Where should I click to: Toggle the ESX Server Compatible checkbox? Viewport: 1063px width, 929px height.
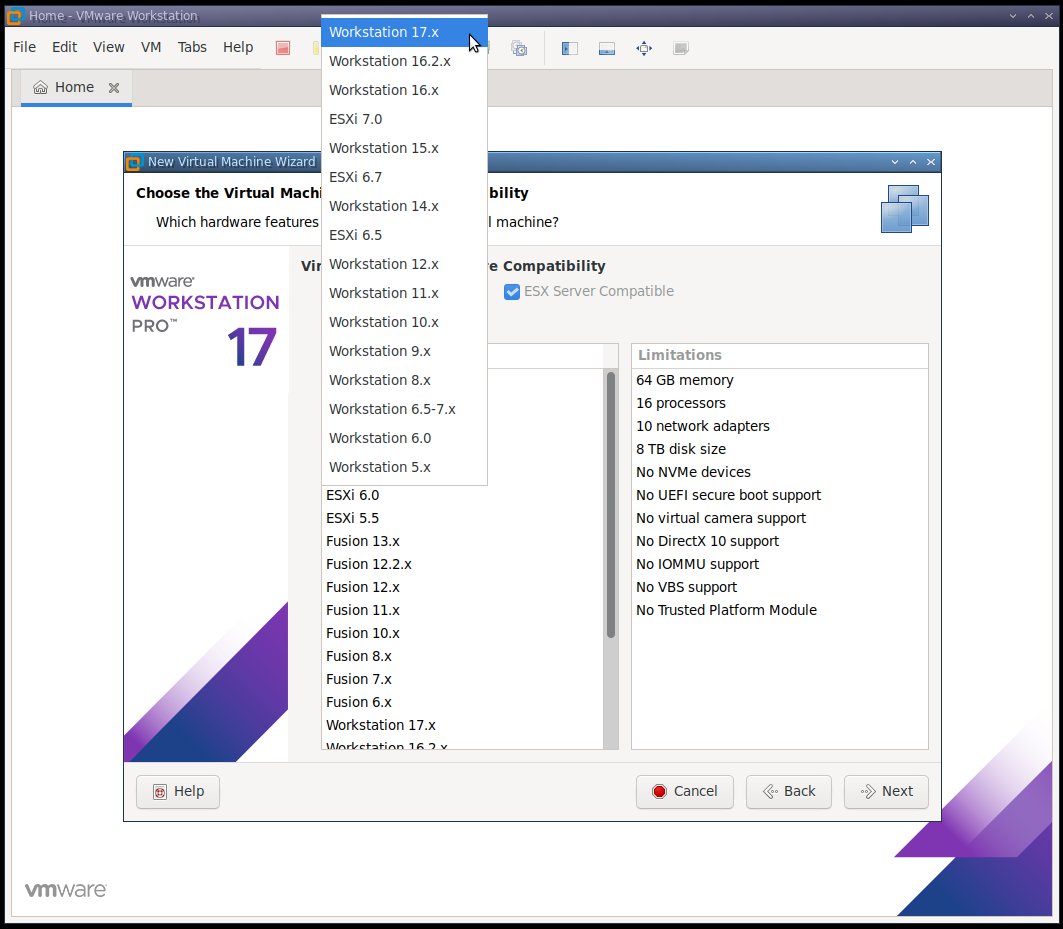click(x=512, y=292)
